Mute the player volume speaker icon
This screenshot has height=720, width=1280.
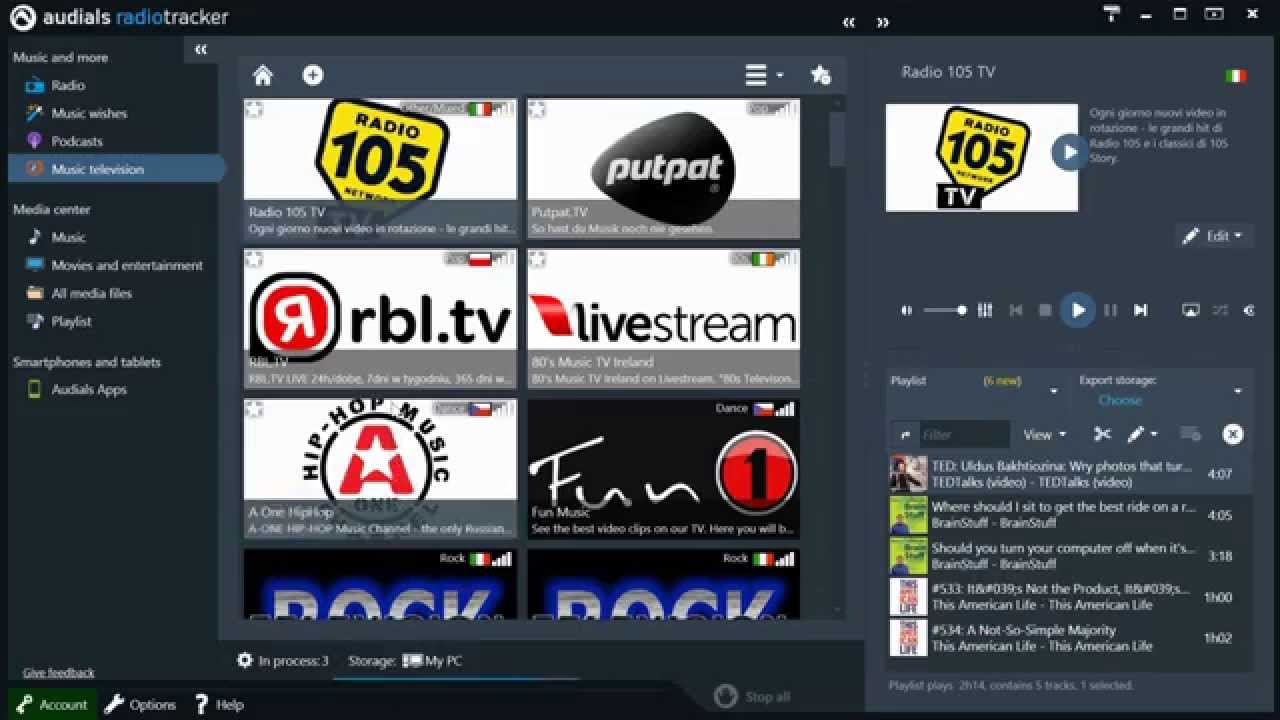(x=907, y=310)
